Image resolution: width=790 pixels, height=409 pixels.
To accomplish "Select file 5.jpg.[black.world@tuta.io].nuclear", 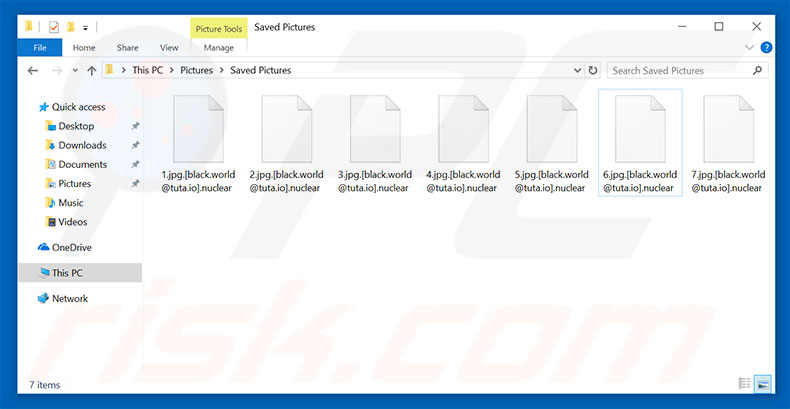I will (x=552, y=144).
